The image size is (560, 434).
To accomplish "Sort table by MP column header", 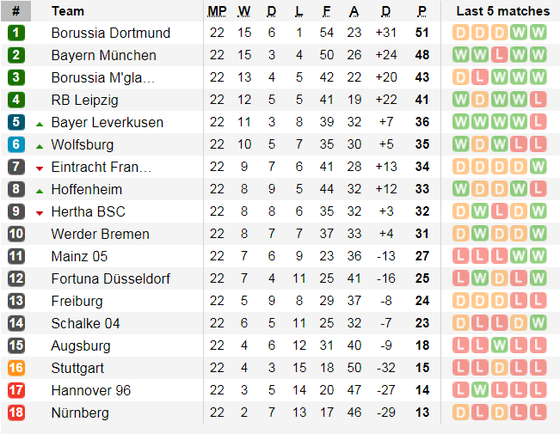I will pyautogui.click(x=217, y=11).
